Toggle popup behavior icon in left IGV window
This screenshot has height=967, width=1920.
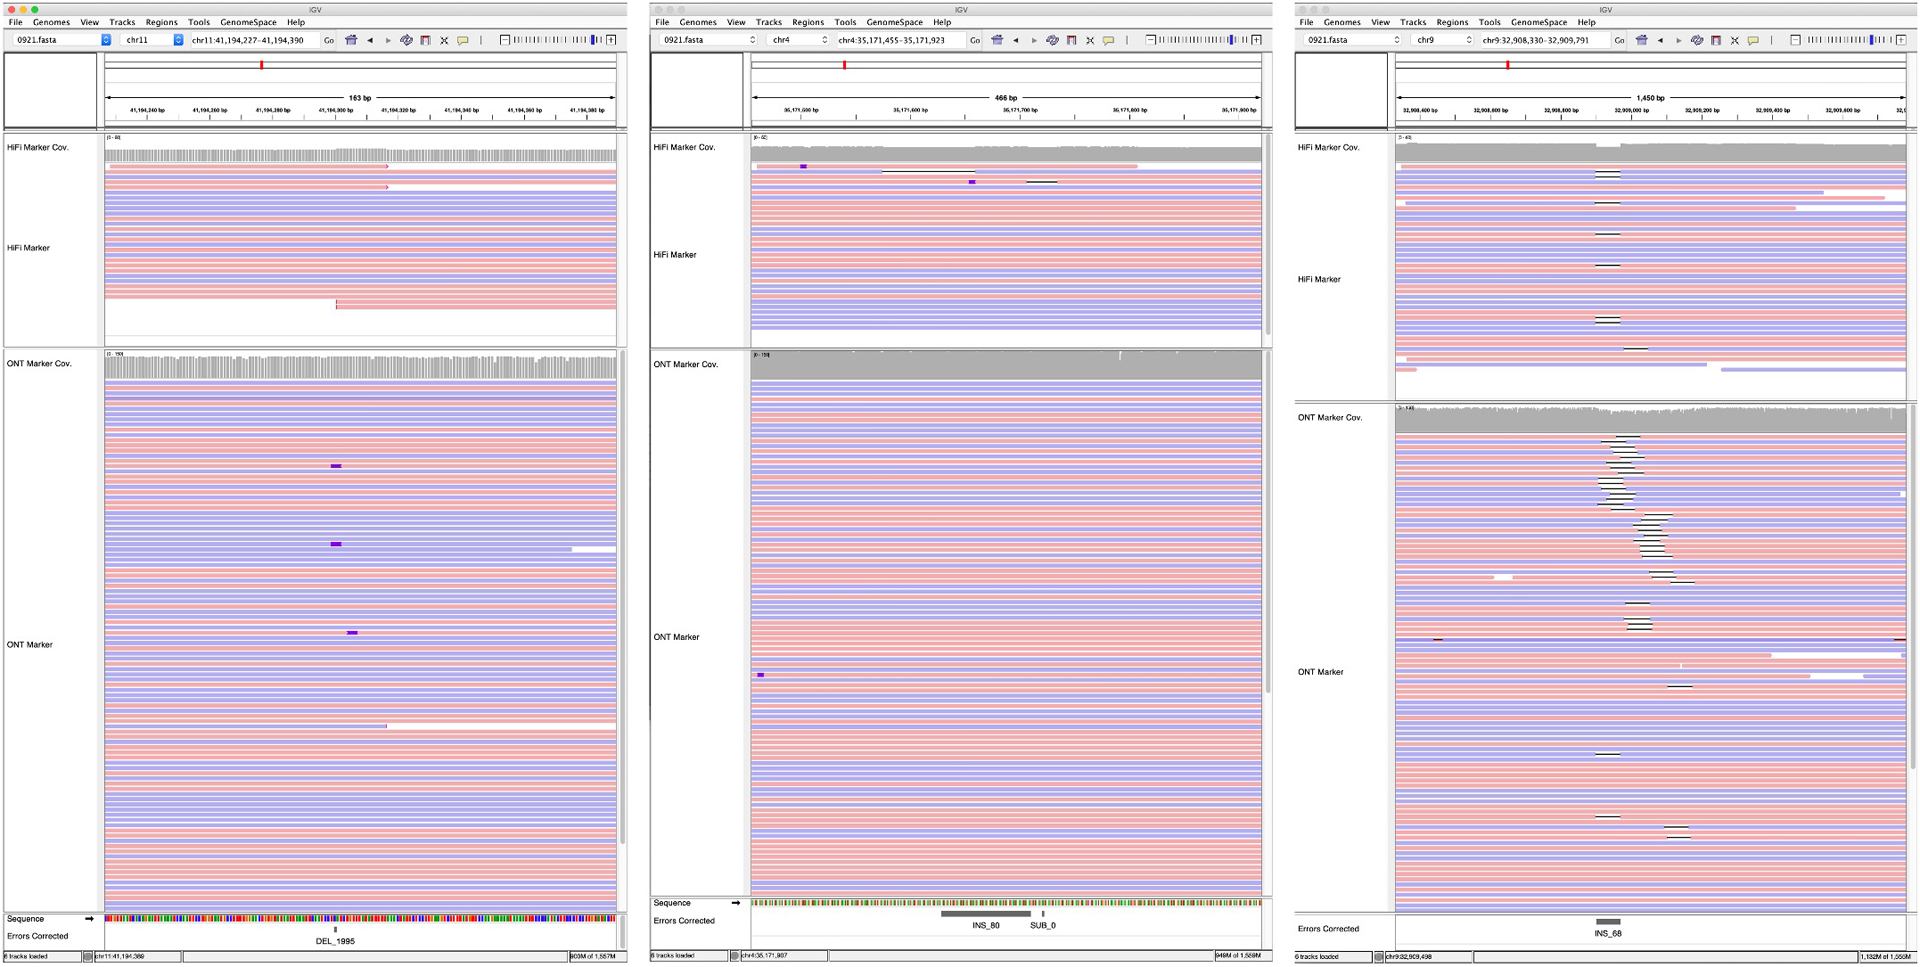(x=463, y=40)
